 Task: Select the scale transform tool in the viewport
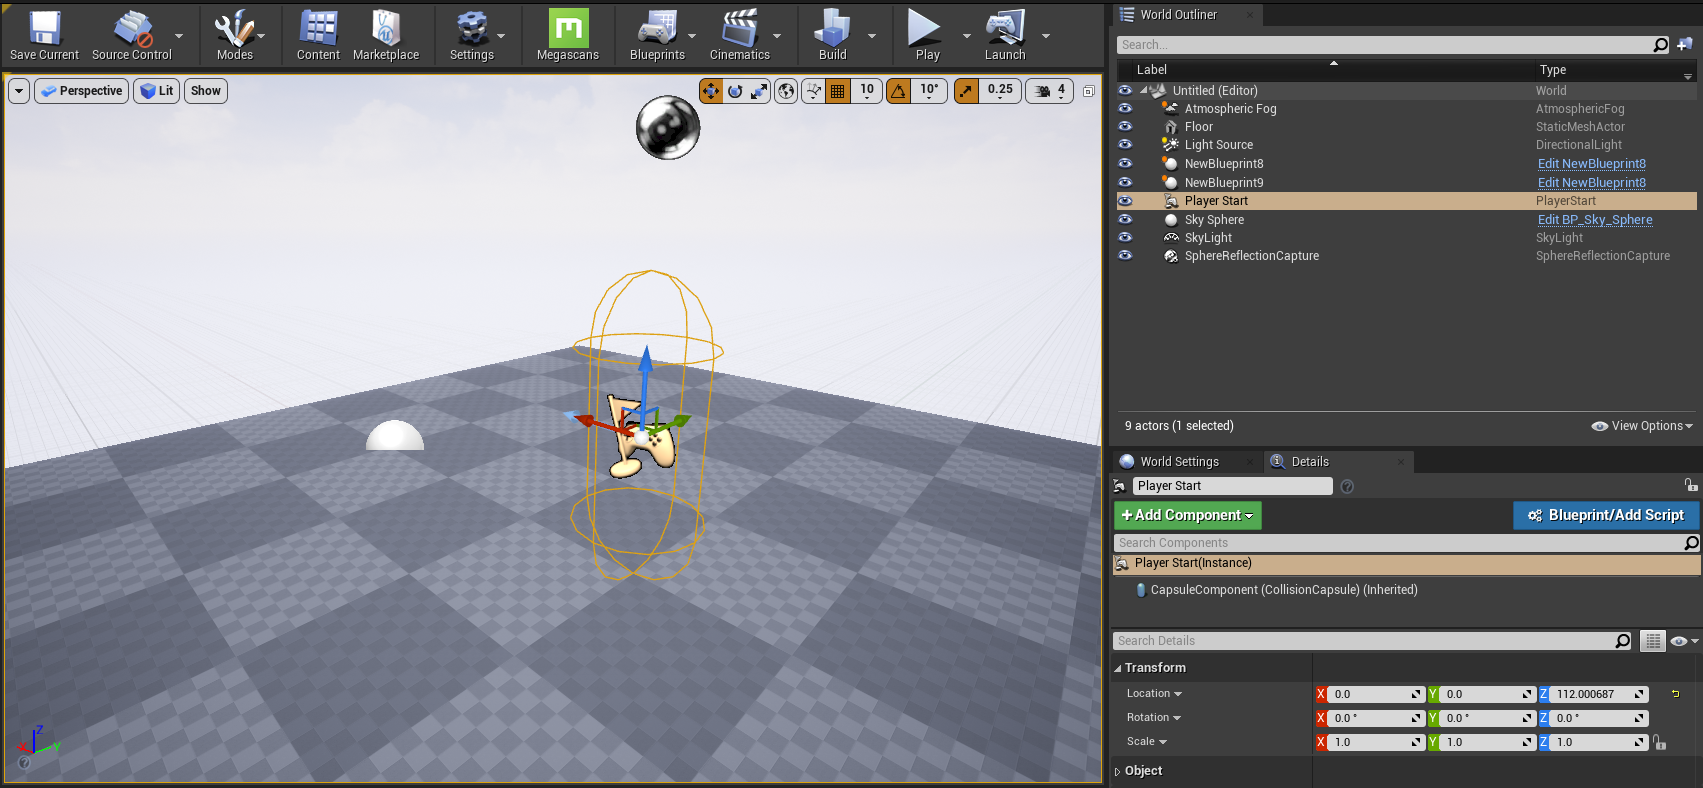760,91
